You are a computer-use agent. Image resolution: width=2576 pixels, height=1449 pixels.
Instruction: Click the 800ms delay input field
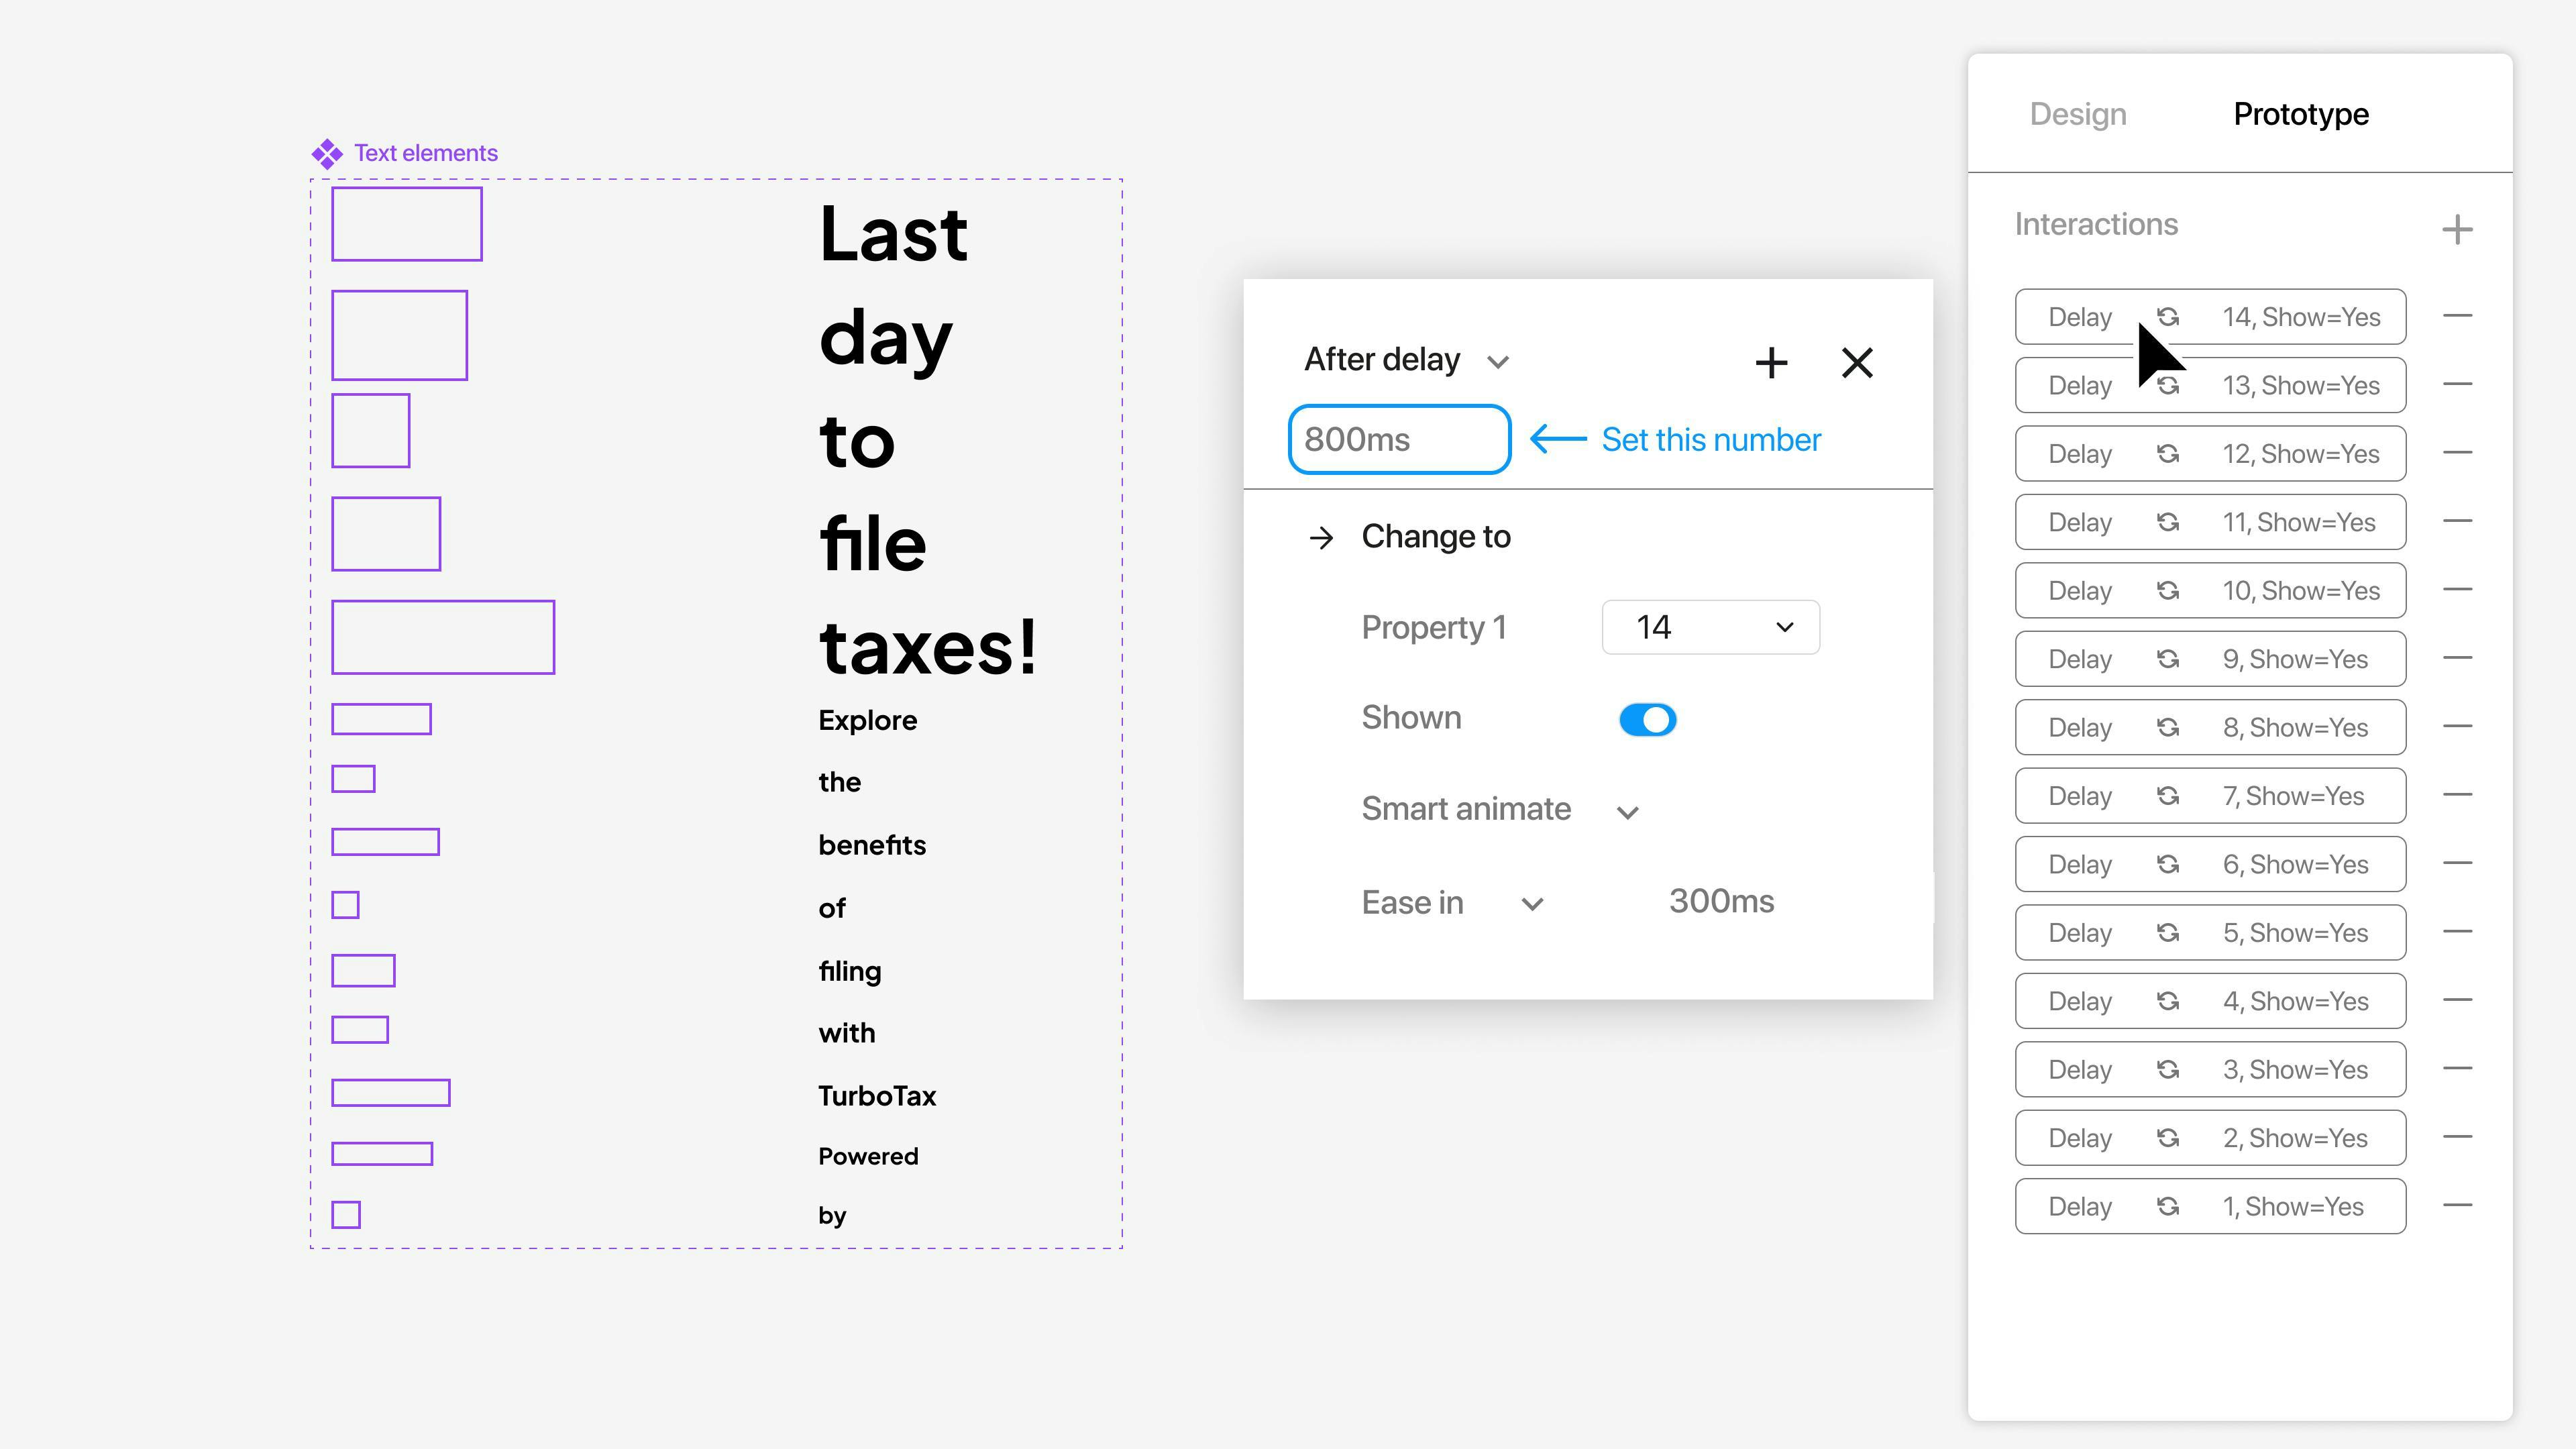tap(1398, 440)
